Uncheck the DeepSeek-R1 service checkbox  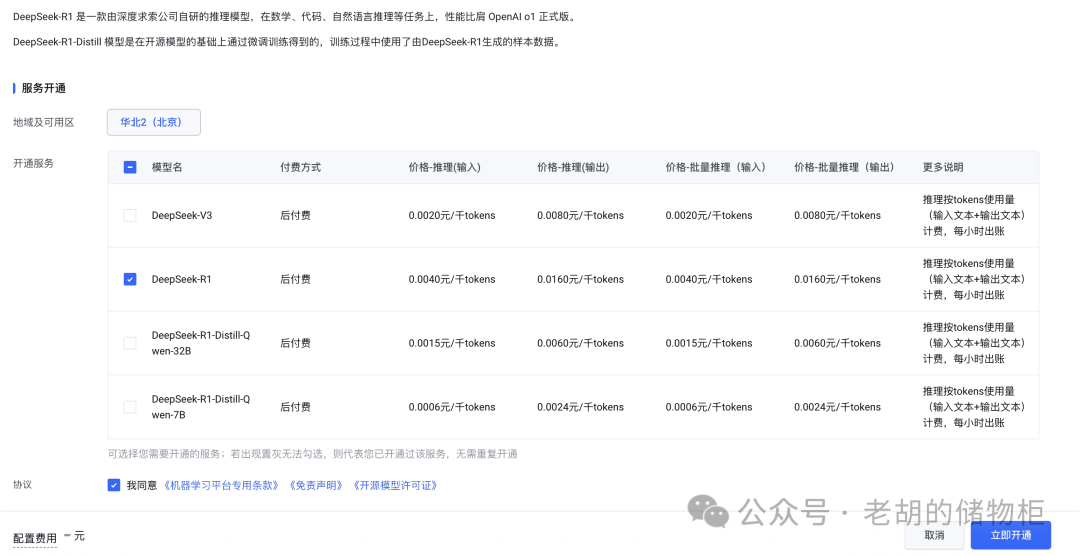(x=129, y=279)
